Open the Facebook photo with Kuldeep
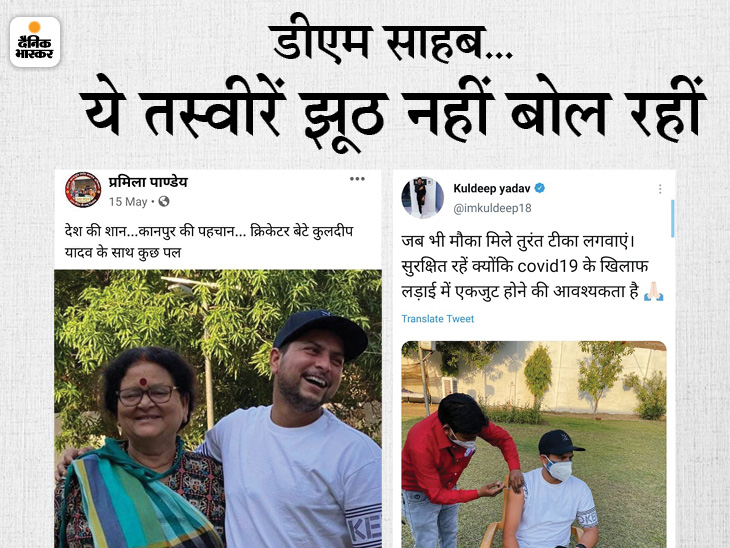This screenshot has width=730, height=548. [218, 409]
